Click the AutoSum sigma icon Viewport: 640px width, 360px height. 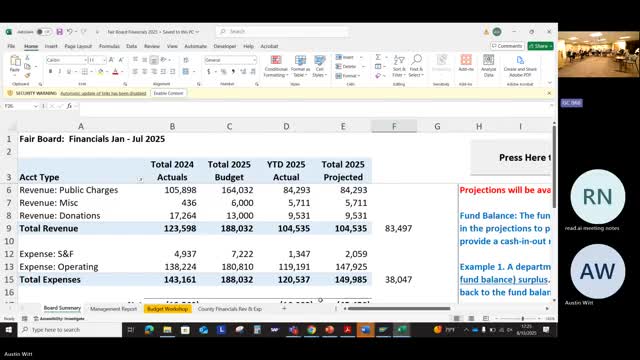[378, 58]
